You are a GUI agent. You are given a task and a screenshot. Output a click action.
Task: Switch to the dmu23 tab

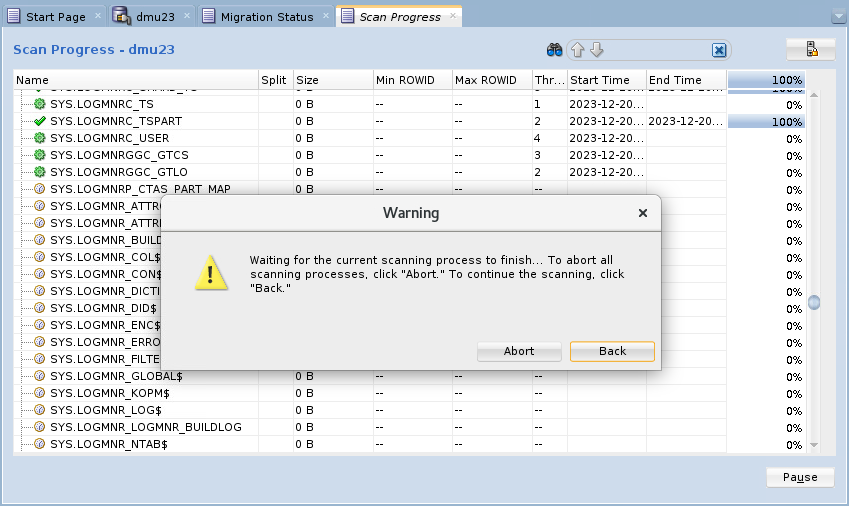click(155, 17)
